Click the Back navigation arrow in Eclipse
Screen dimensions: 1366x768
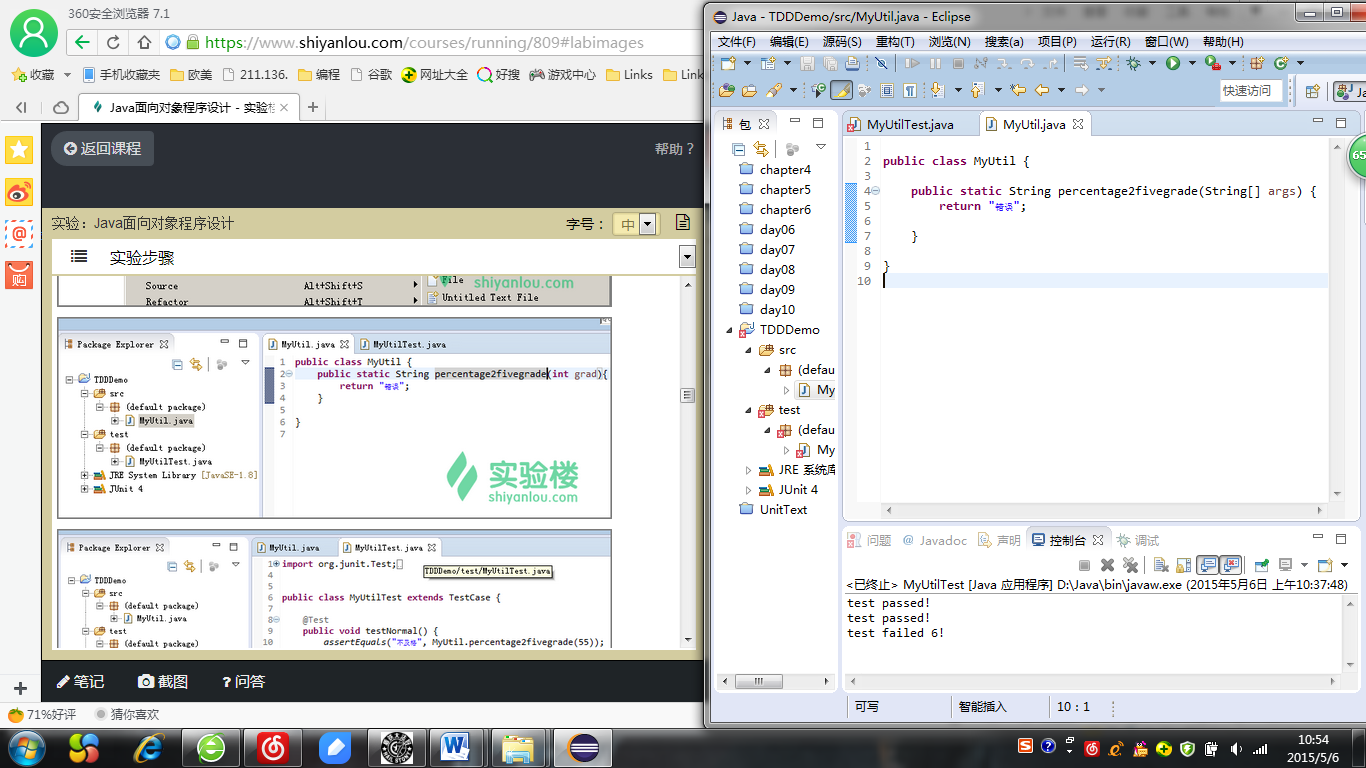tap(1041, 90)
